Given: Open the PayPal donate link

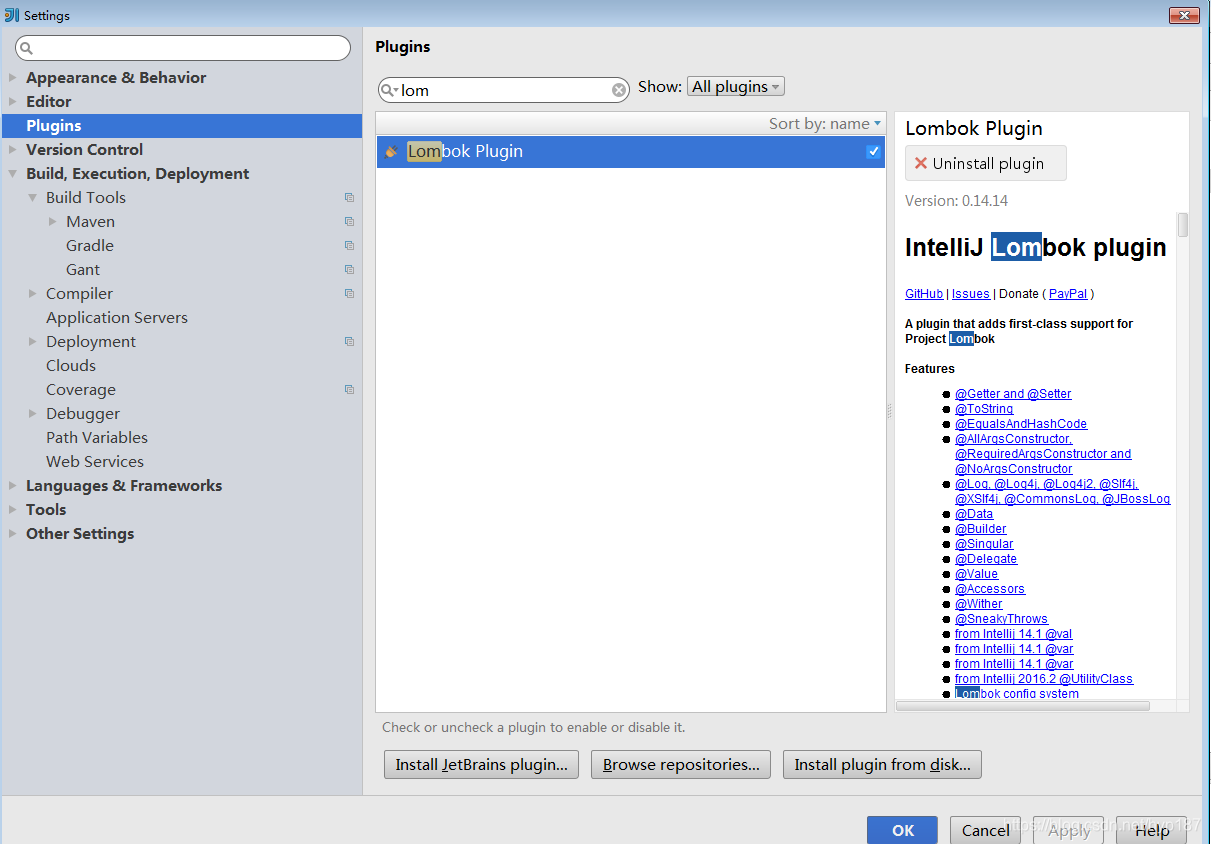Looking at the screenshot, I should pos(1068,294).
